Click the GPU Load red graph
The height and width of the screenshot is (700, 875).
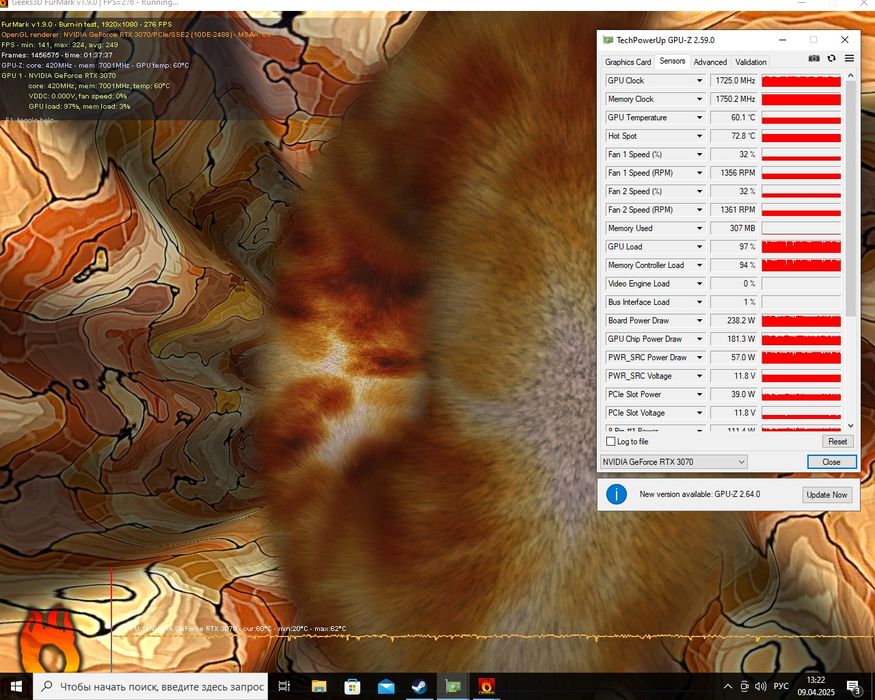(x=801, y=247)
